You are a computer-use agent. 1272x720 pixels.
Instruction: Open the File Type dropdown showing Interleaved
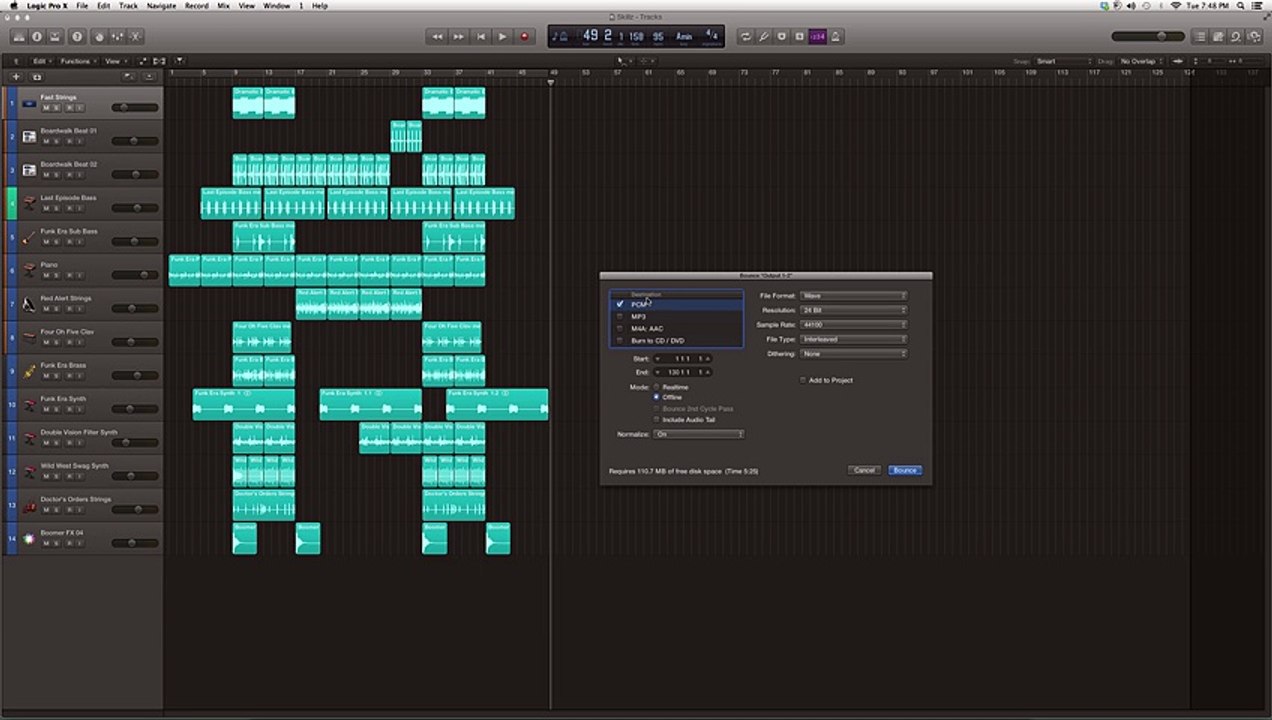point(854,339)
